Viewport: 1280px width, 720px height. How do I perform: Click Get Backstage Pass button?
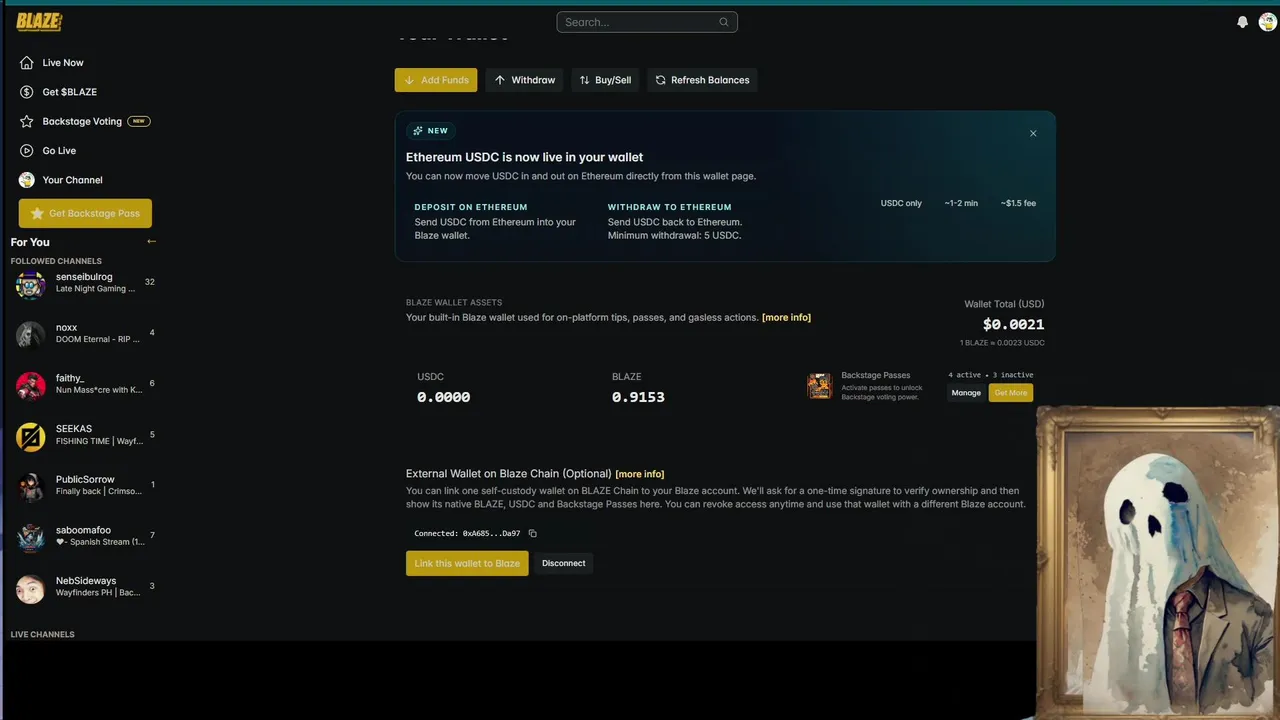pos(85,213)
